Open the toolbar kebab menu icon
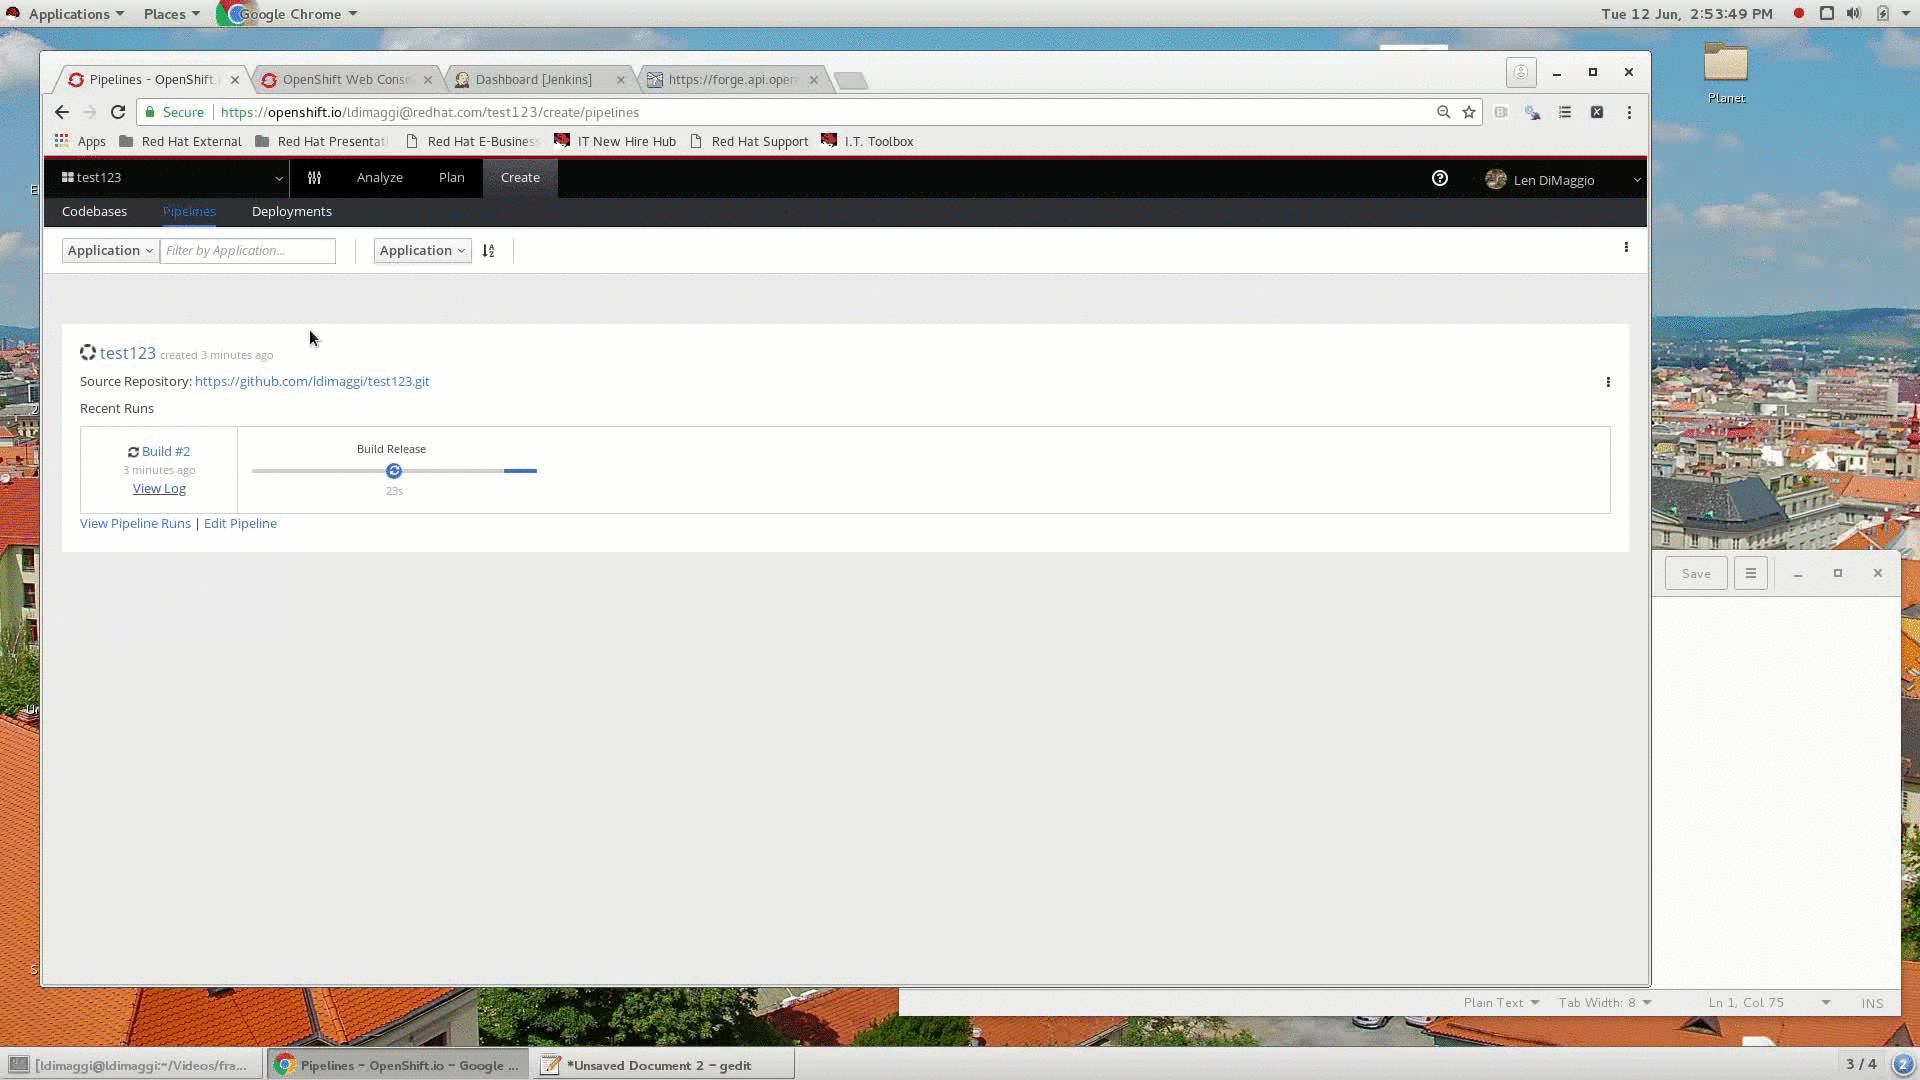Image resolution: width=1920 pixels, height=1080 pixels. (1626, 247)
